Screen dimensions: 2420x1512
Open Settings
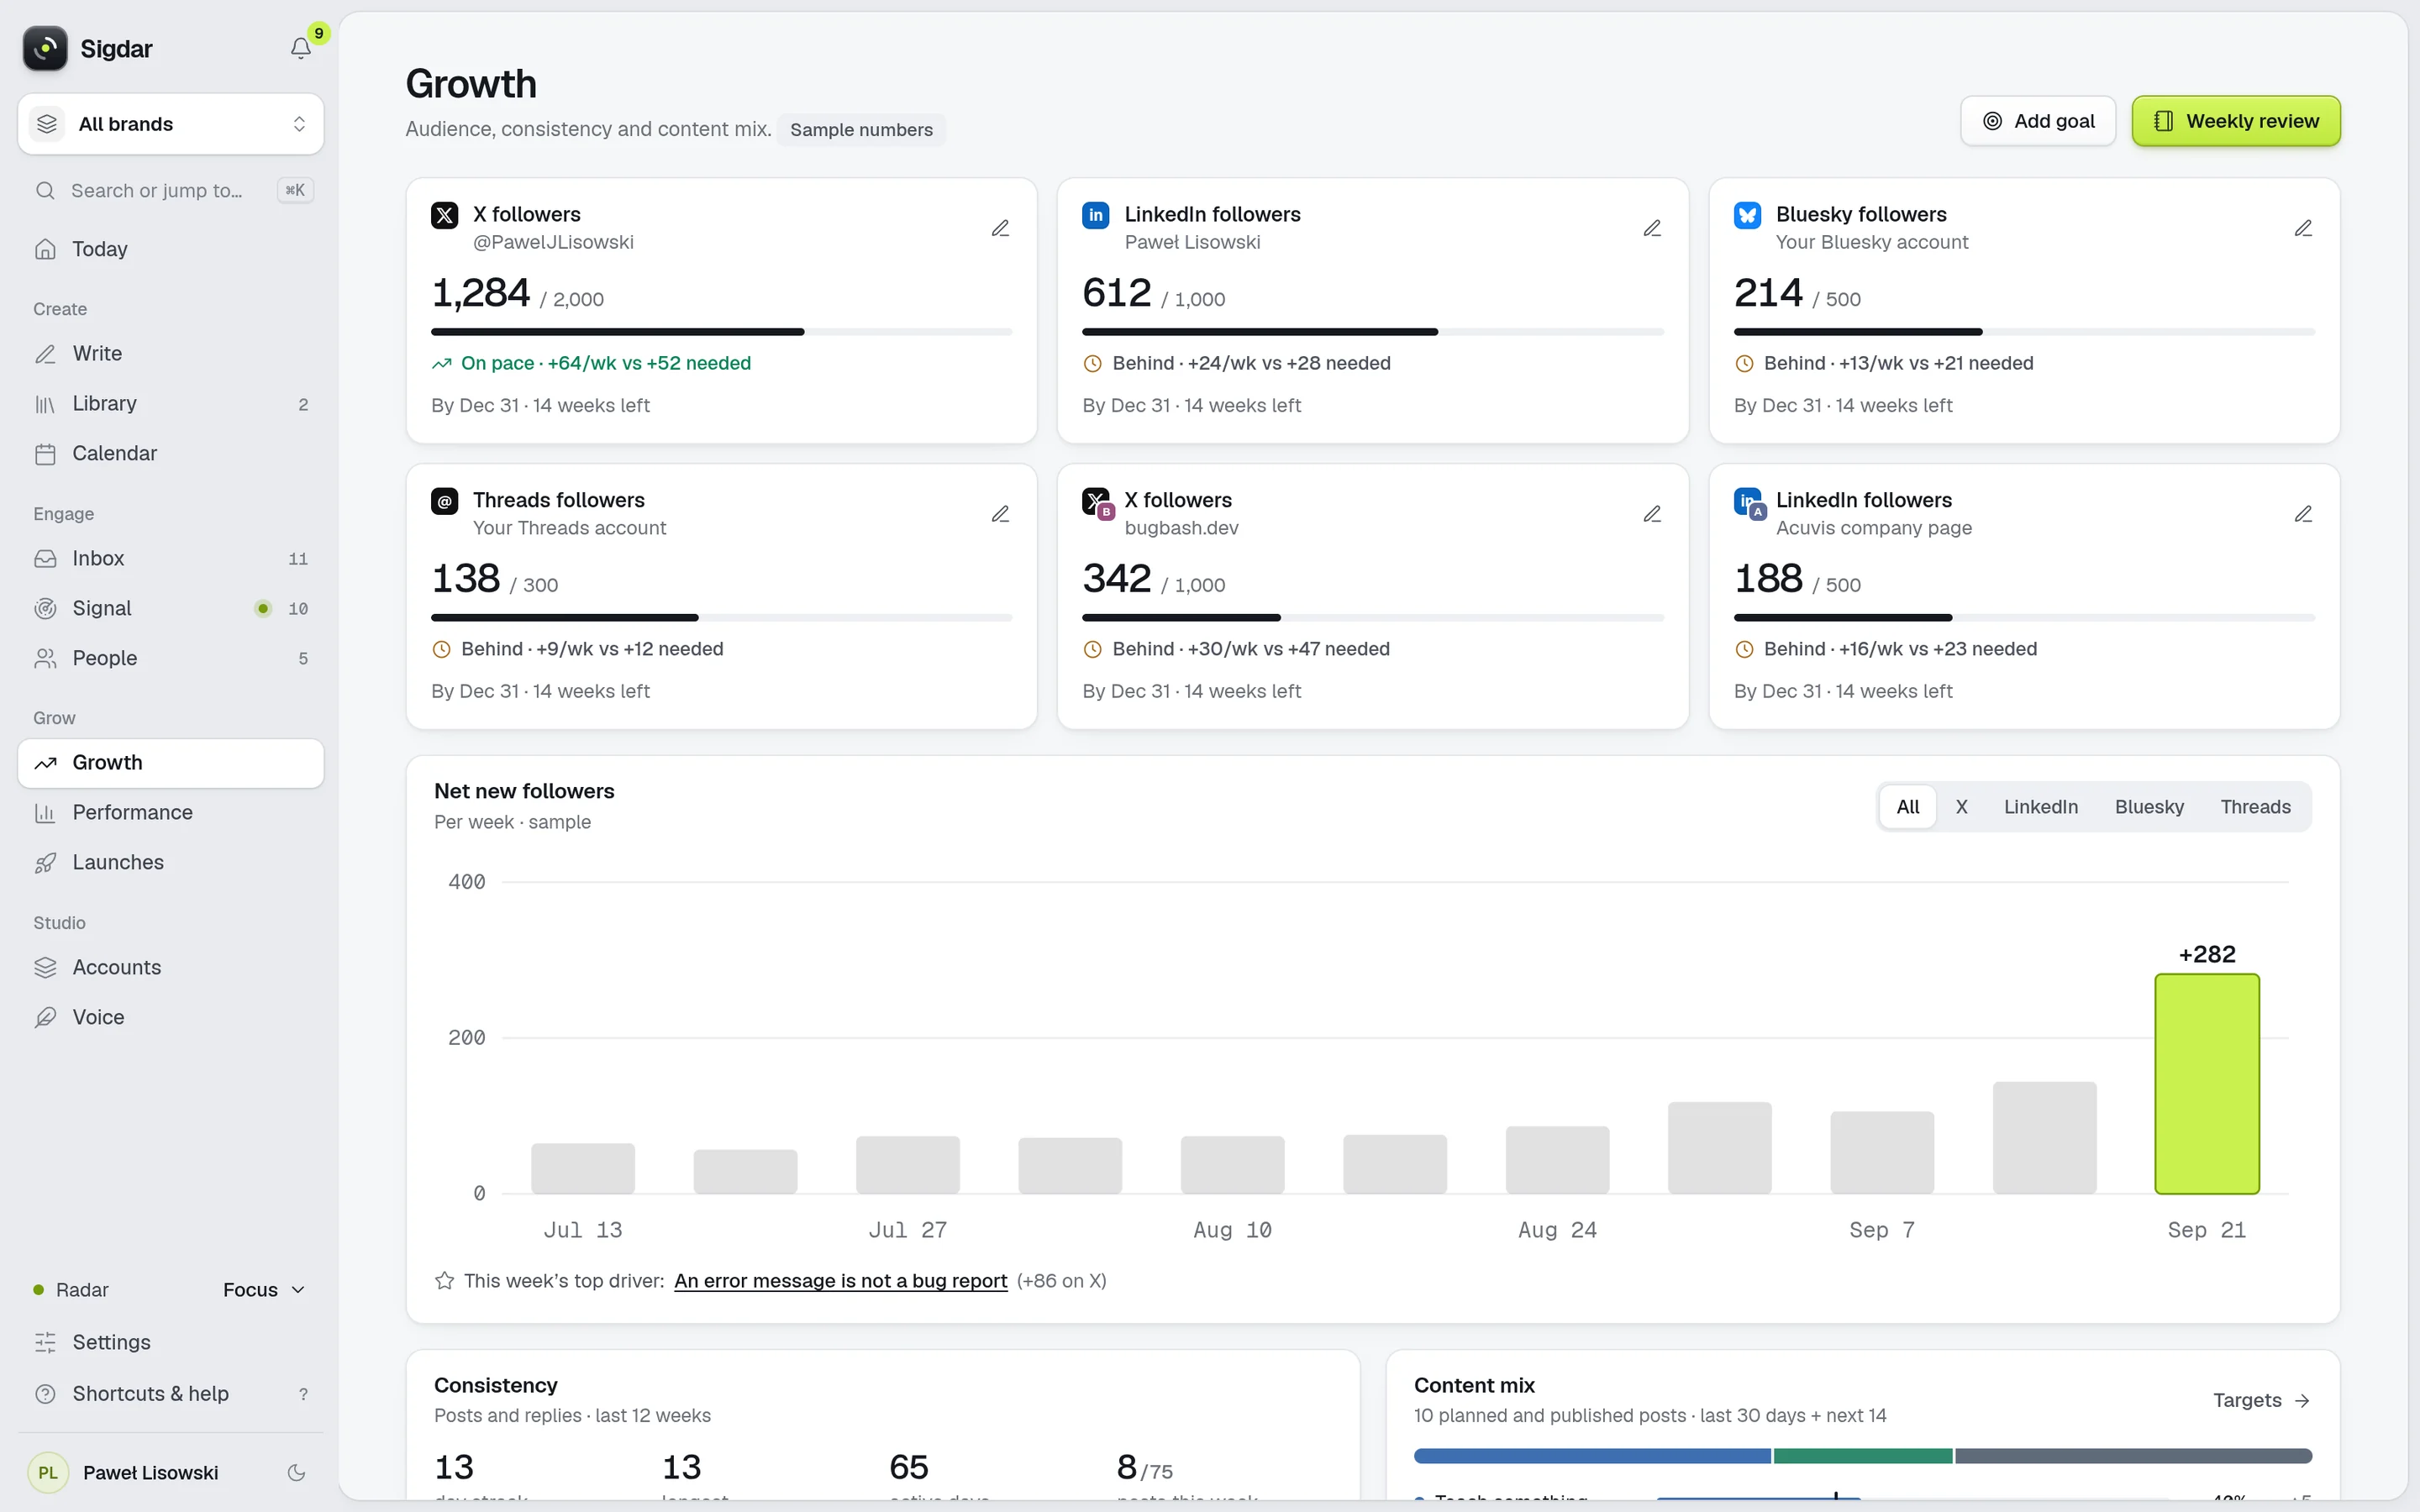coord(171,1342)
